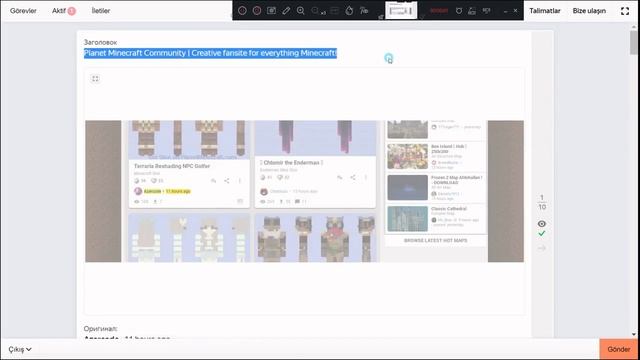The image size is (640, 360).
Task: Open the İletiler tab
Action: 101,11
